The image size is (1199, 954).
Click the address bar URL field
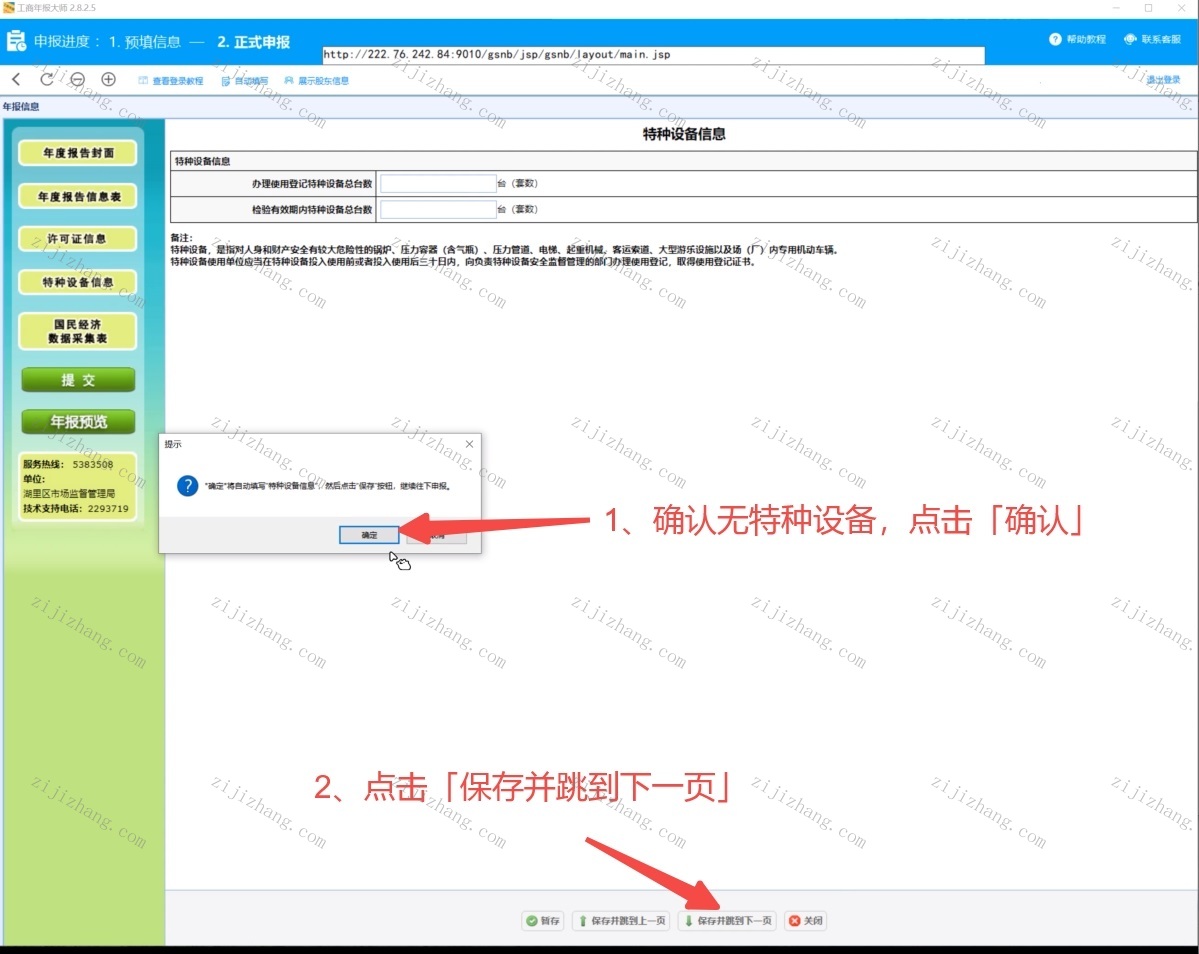[653, 54]
